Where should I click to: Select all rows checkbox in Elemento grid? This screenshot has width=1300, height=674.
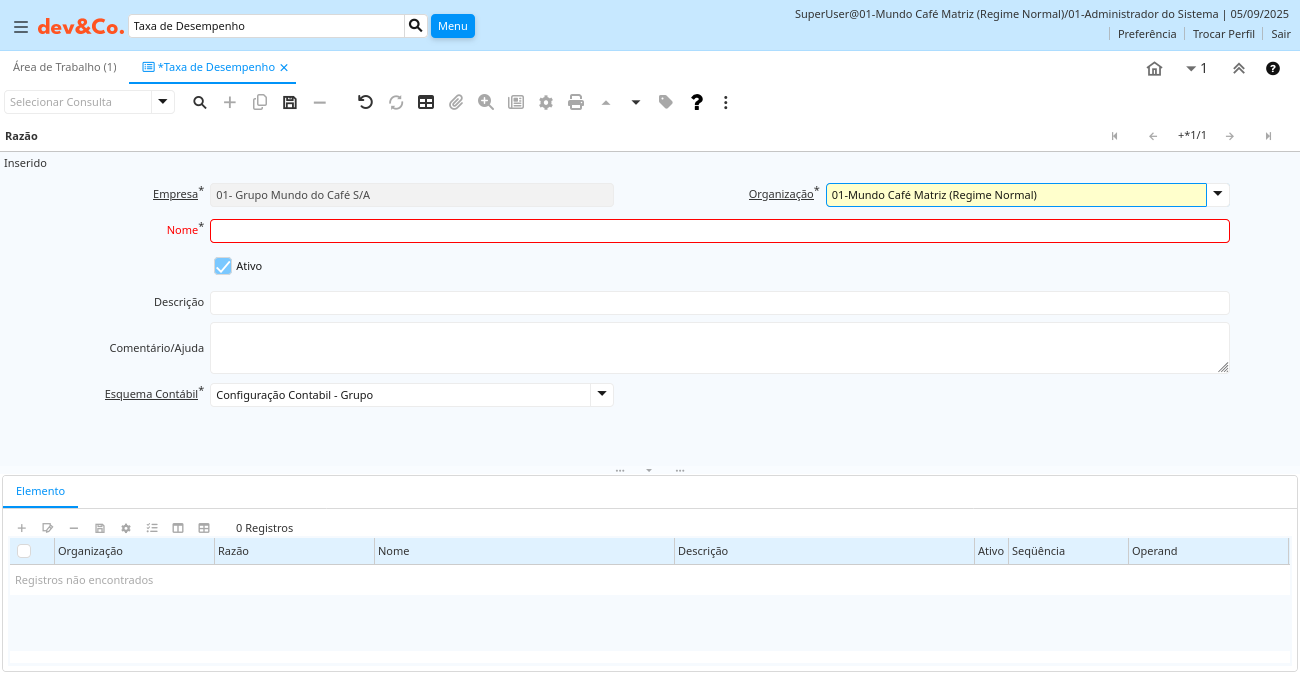[x=24, y=551]
